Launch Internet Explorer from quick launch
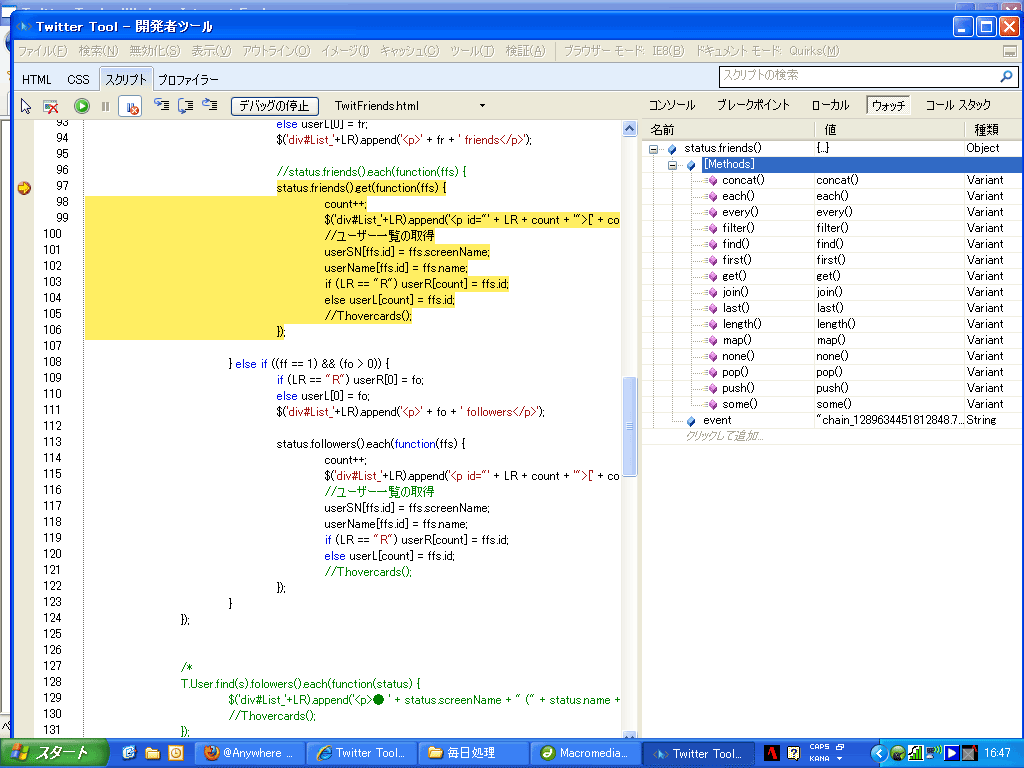Screen dimensions: 1024x768 click(x=129, y=753)
